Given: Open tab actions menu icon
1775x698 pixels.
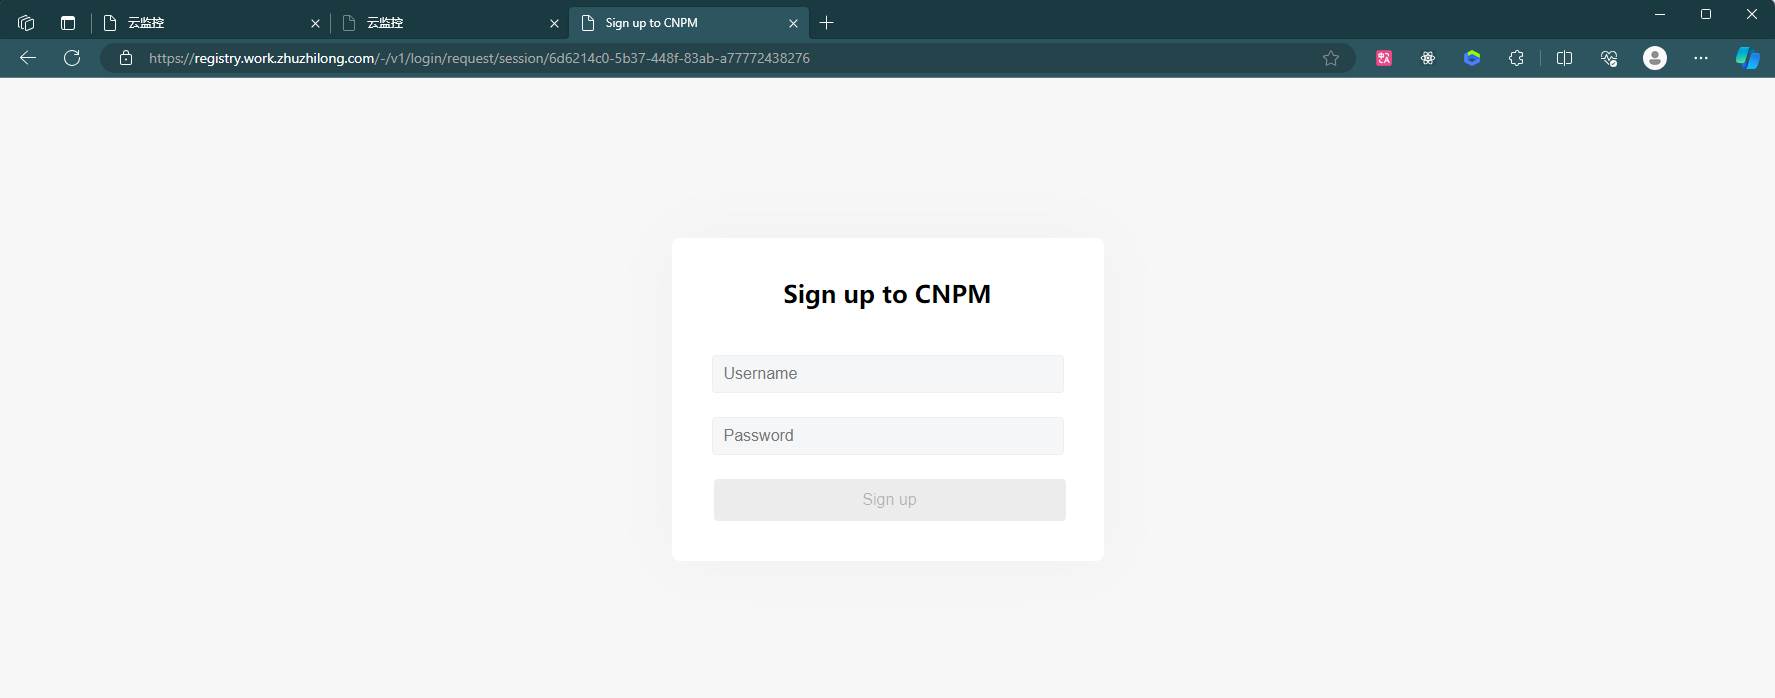Looking at the screenshot, I should pos(68,23).
